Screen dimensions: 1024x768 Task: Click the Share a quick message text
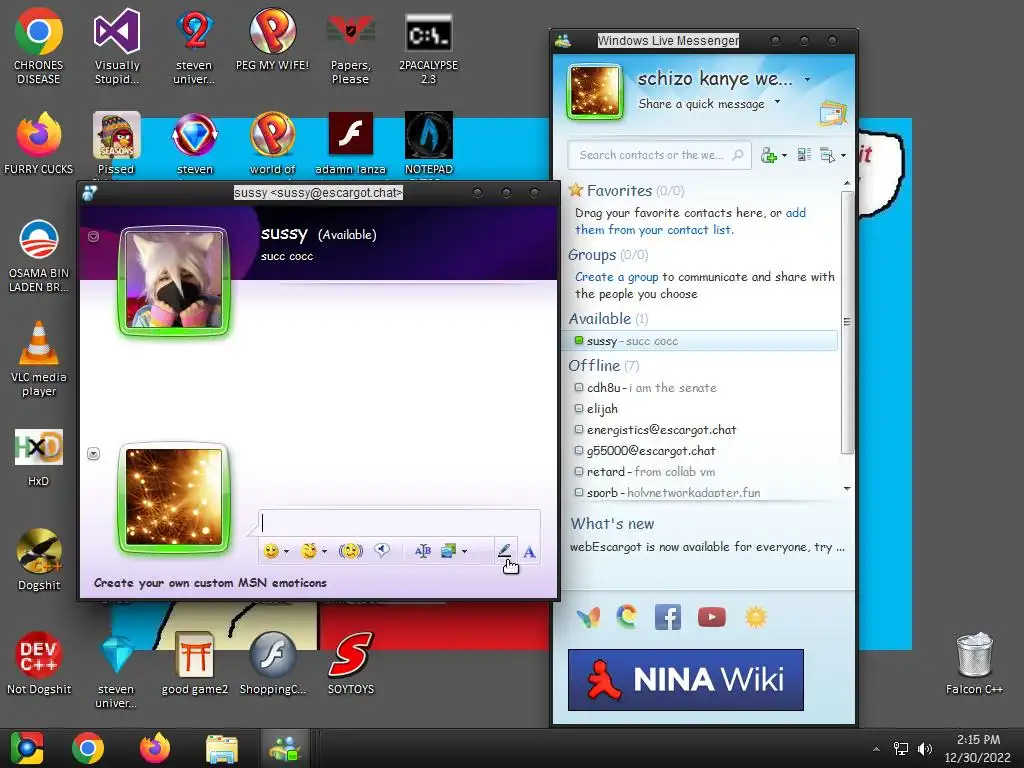point(701,104)
